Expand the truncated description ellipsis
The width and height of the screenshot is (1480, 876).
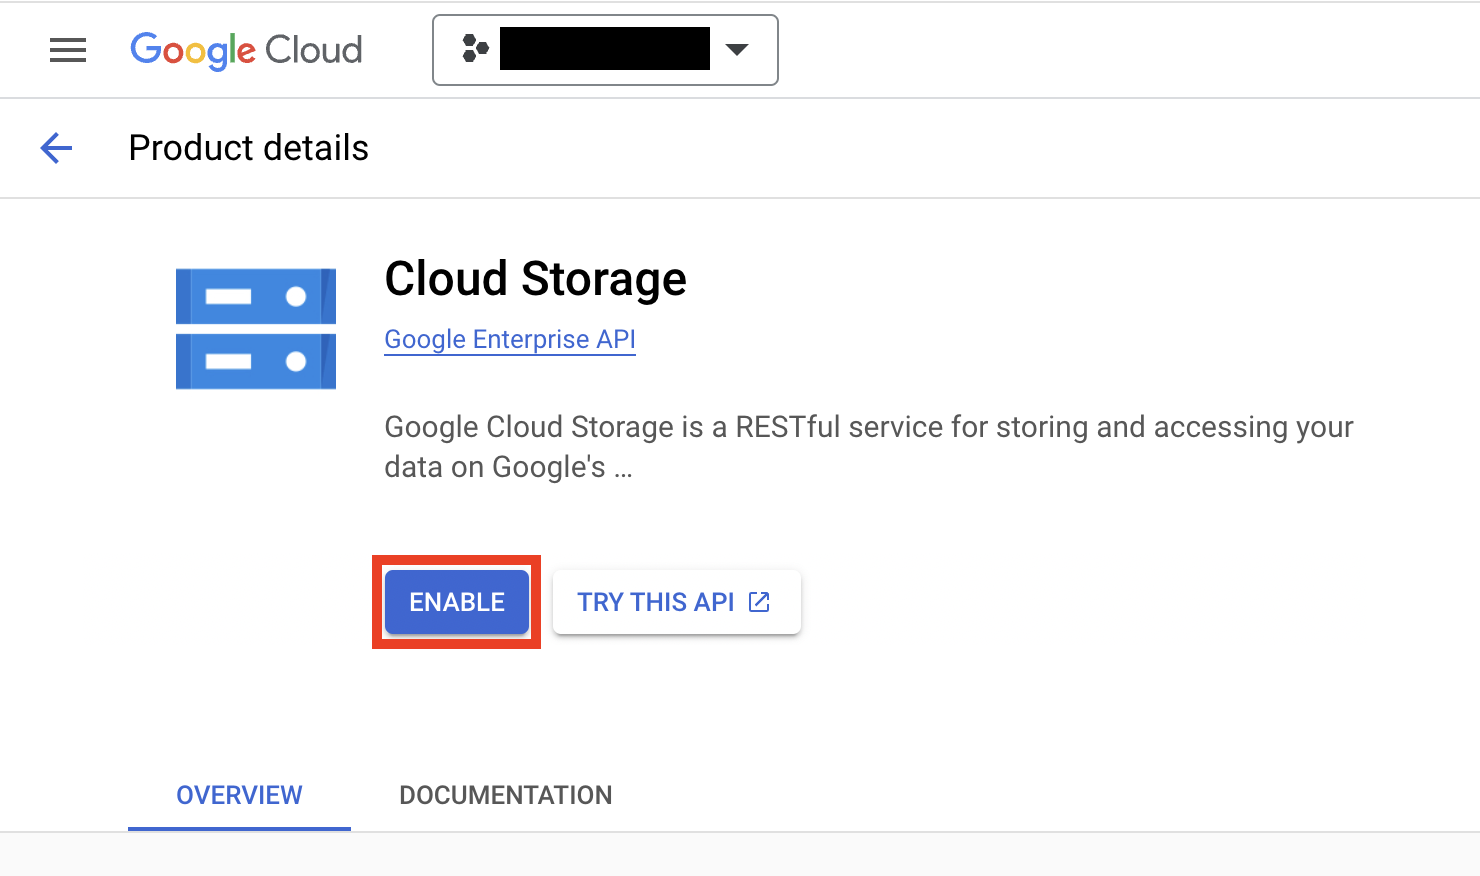point(623,468)
